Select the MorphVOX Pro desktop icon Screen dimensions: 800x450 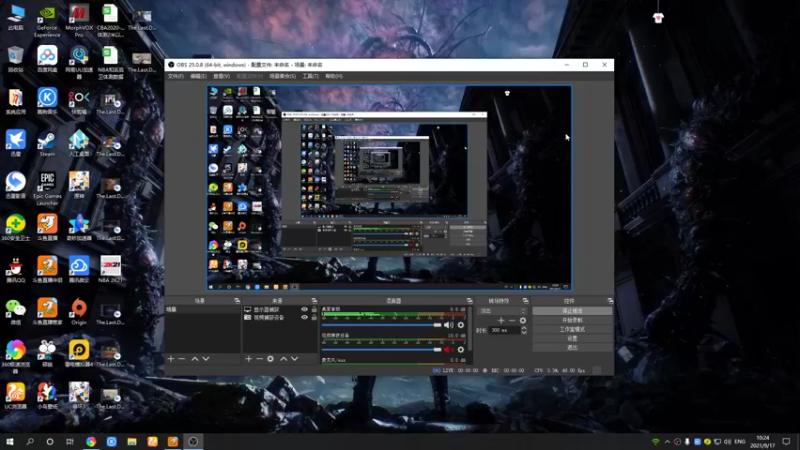tap(79, 21)
